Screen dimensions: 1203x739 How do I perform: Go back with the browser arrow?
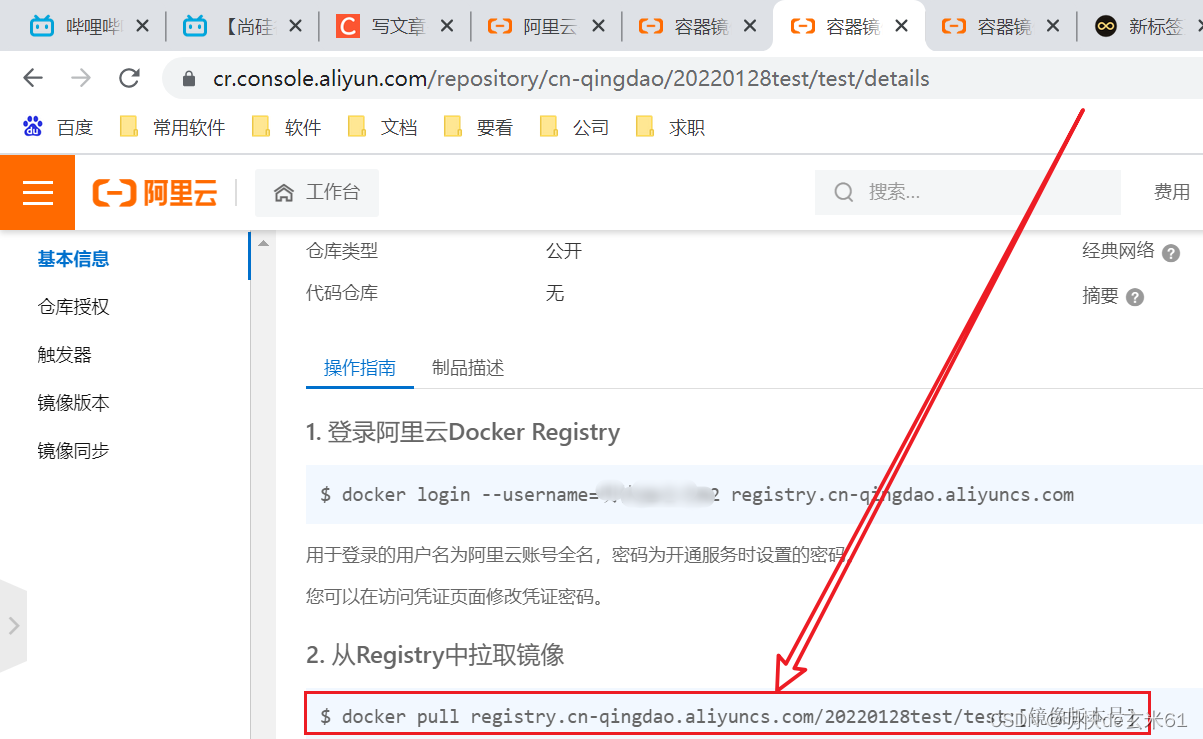(x=33, y=78)
